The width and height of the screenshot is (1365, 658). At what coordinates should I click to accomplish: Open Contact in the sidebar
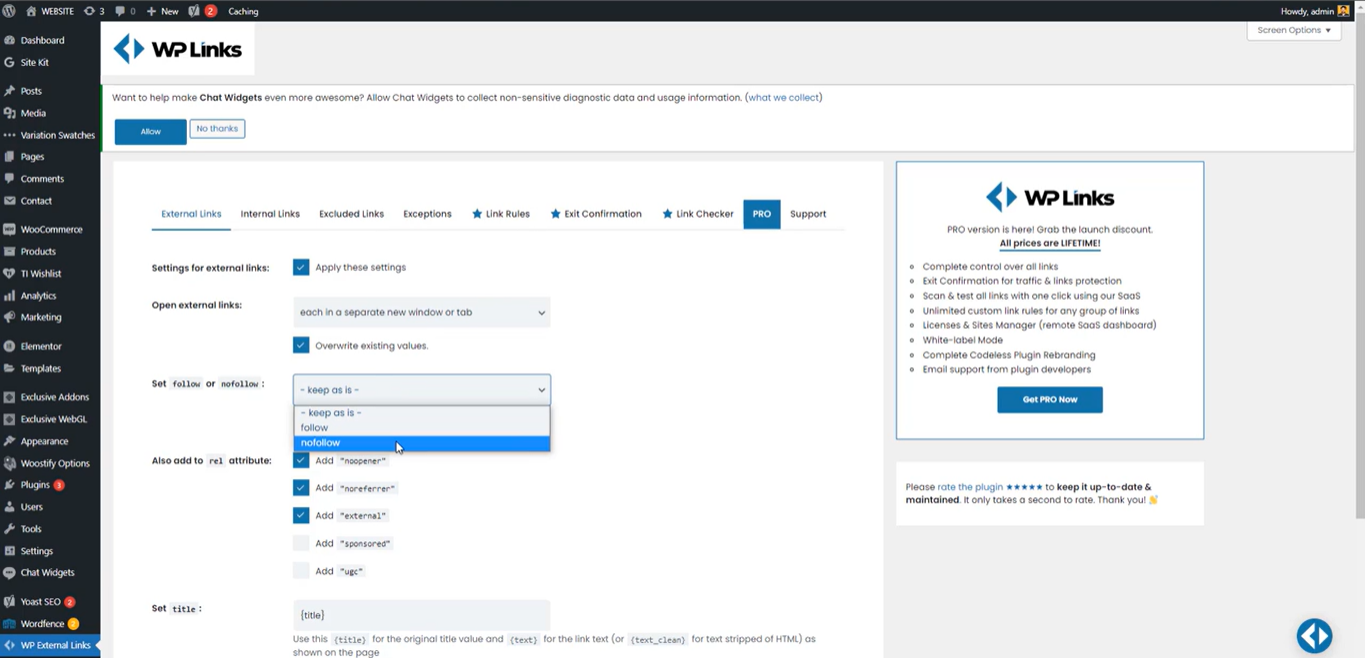pos(36,201)
